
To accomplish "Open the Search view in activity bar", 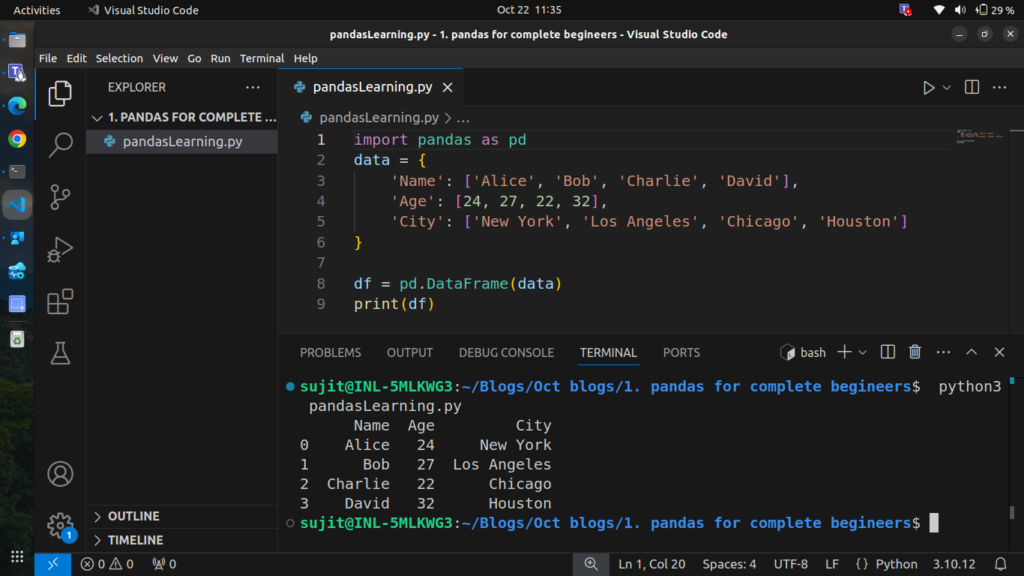I will [x=60, y=145].
